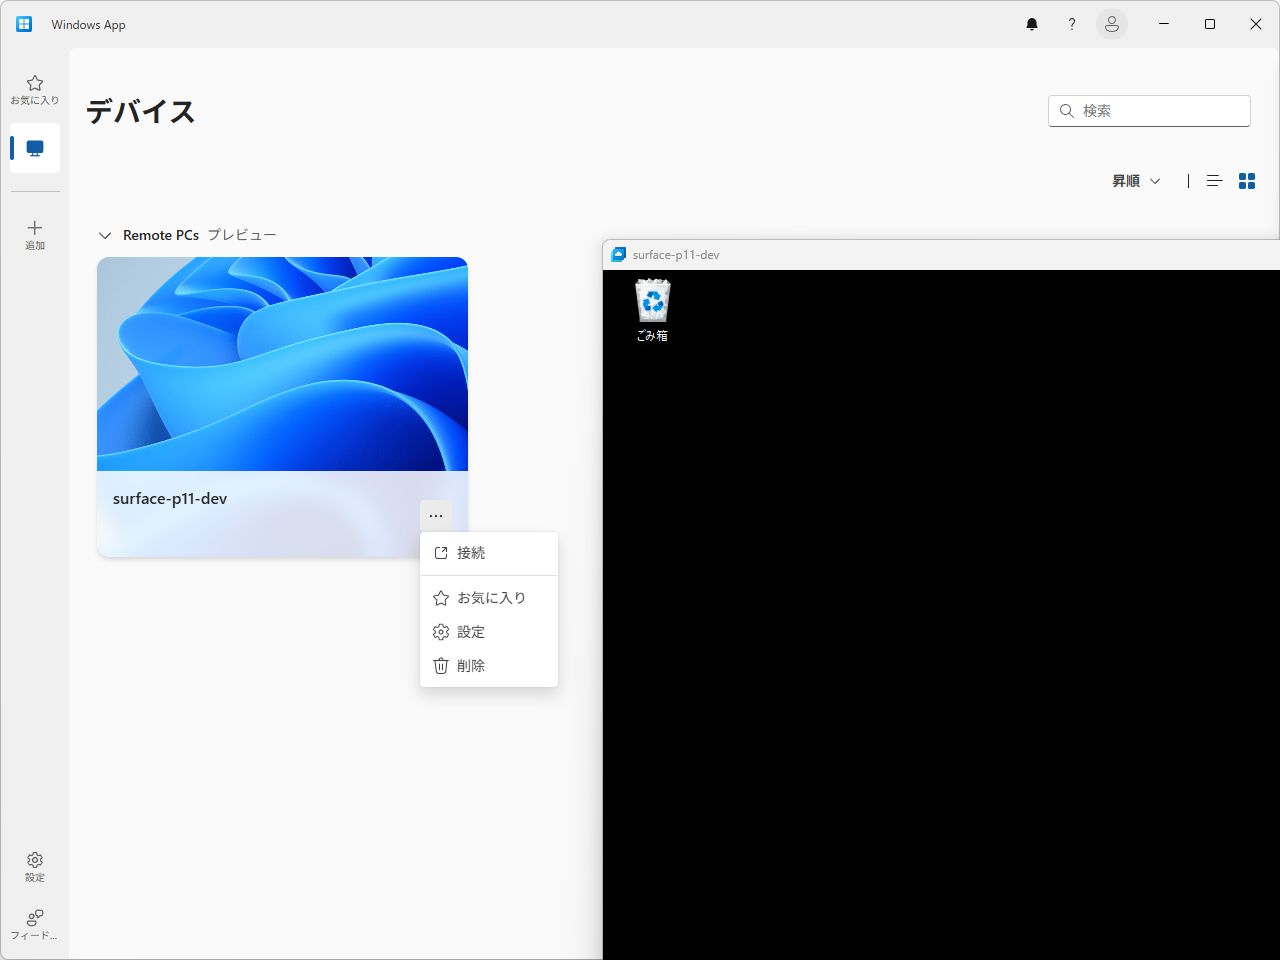Screen dimensions: 1280x960
Task: Click the Windows App logo icon
Action: tap(24, 24)
